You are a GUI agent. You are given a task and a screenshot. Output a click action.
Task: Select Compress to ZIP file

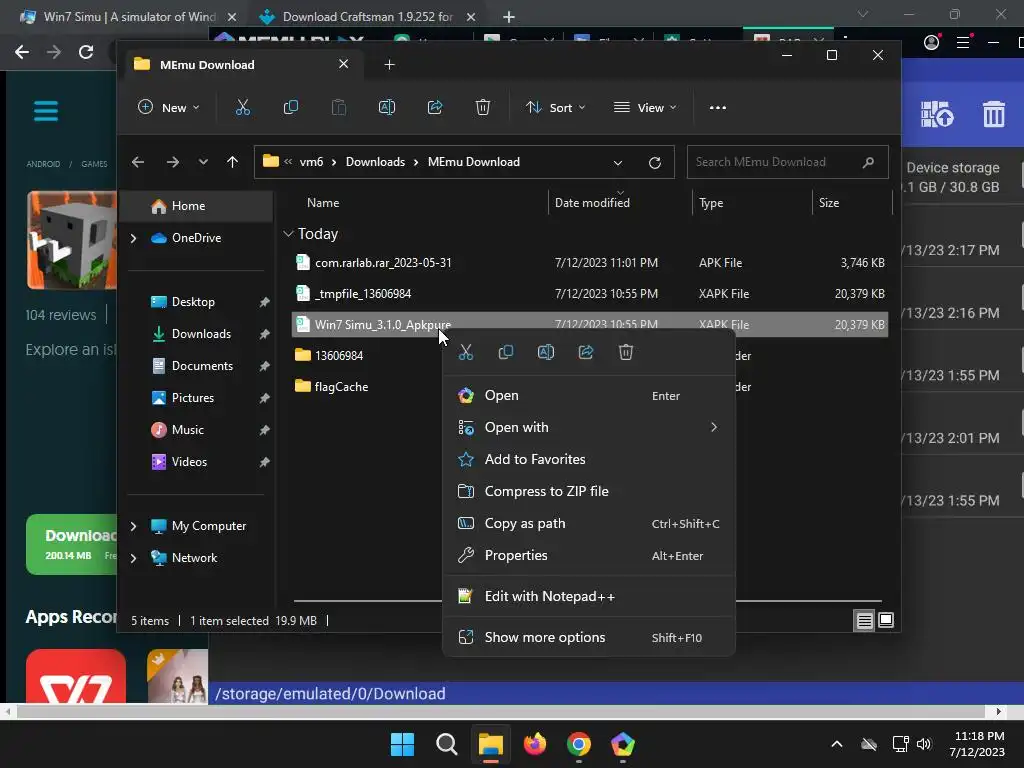[588, 492]
